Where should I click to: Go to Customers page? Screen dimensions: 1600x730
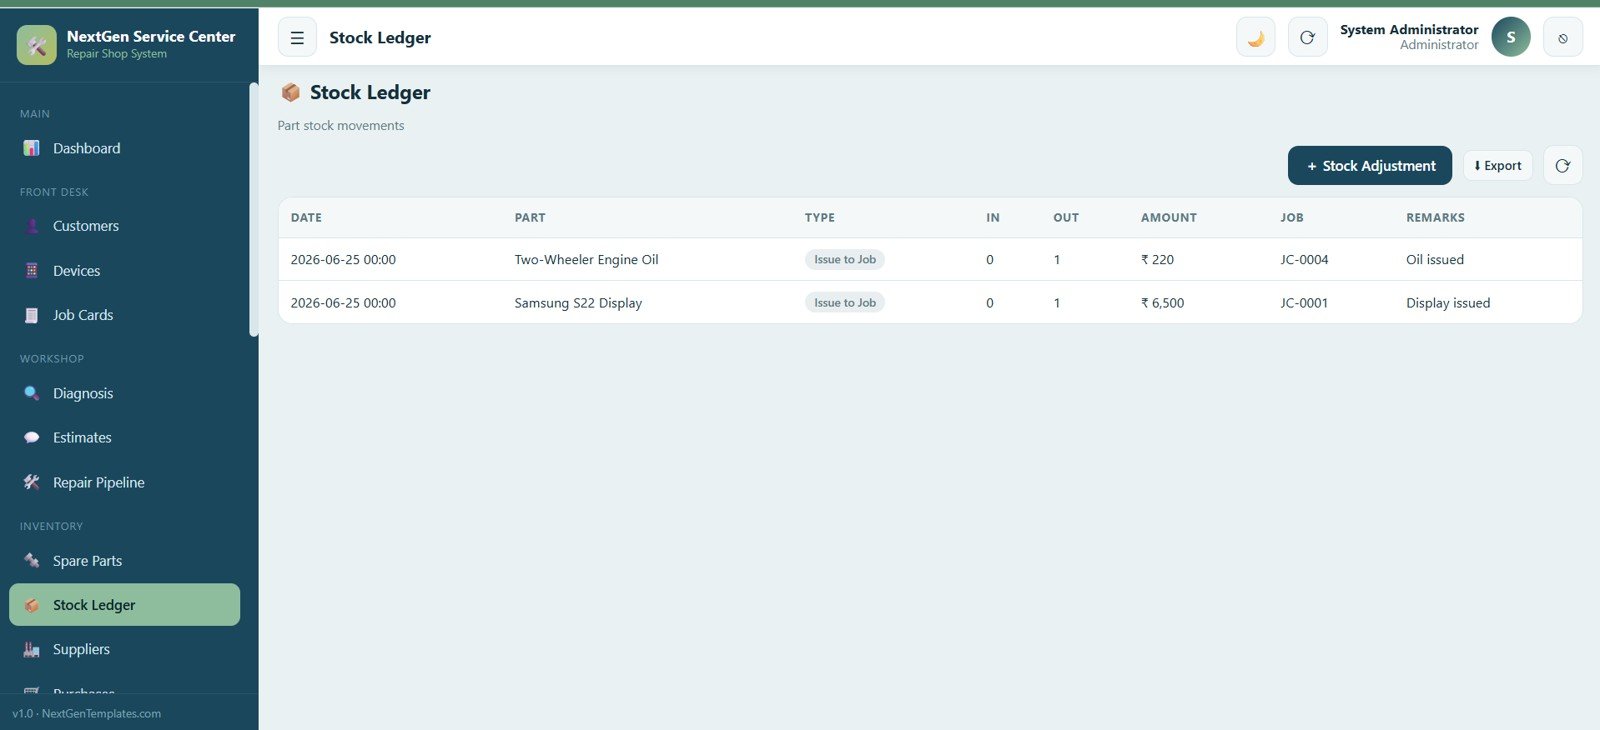124,226
